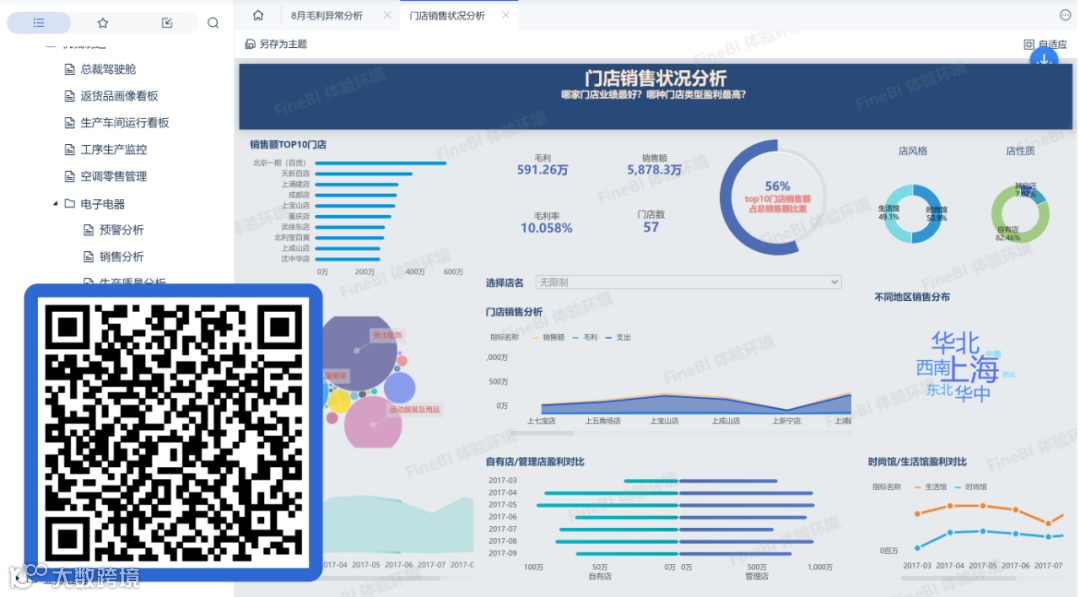Click the 选择店名 dropdown arrow

[x=834, y=282]
